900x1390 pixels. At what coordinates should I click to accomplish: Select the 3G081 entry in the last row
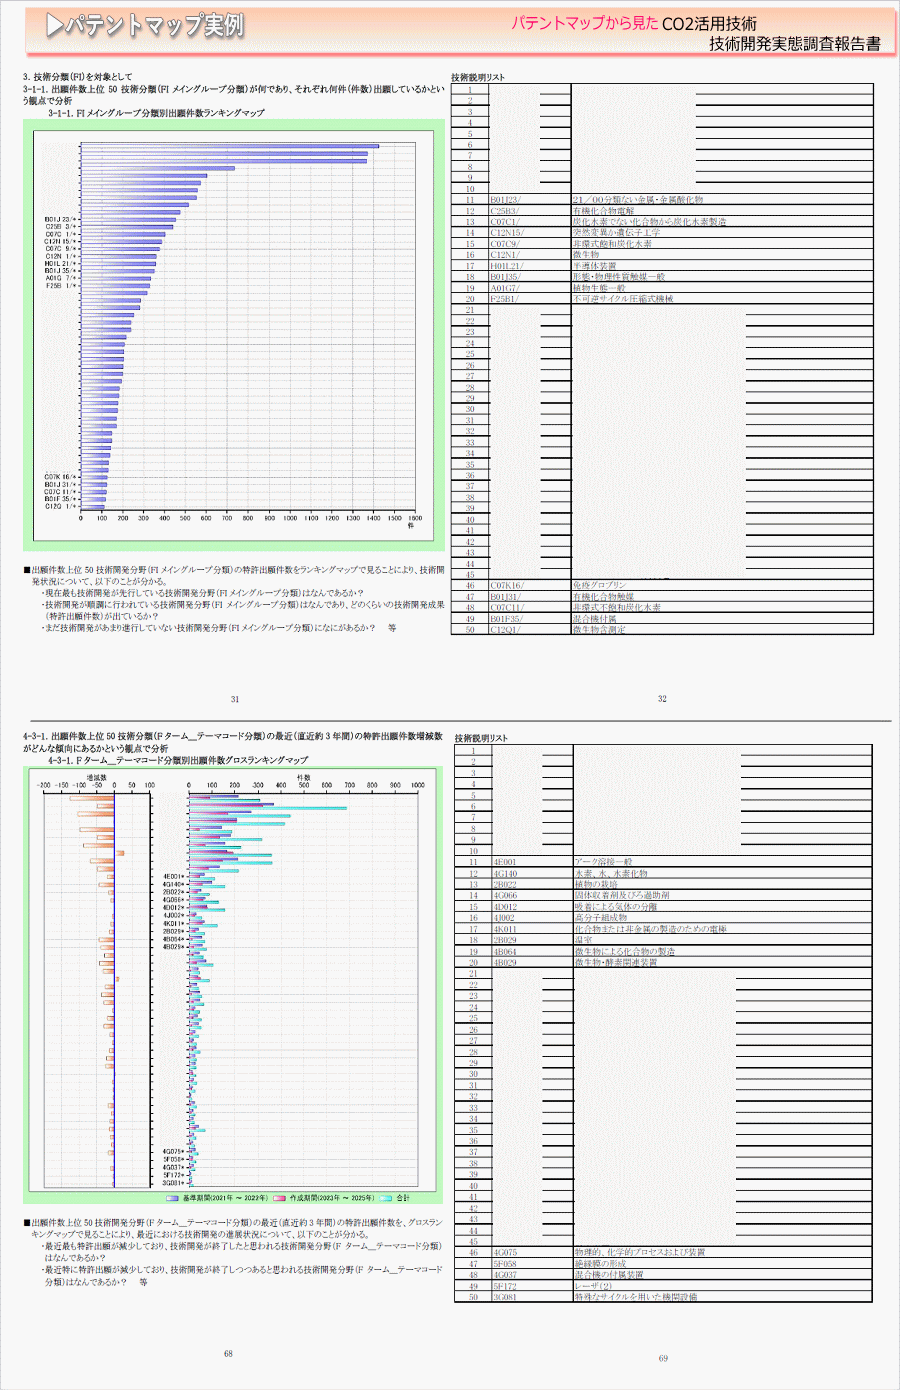click(505, 1297)
